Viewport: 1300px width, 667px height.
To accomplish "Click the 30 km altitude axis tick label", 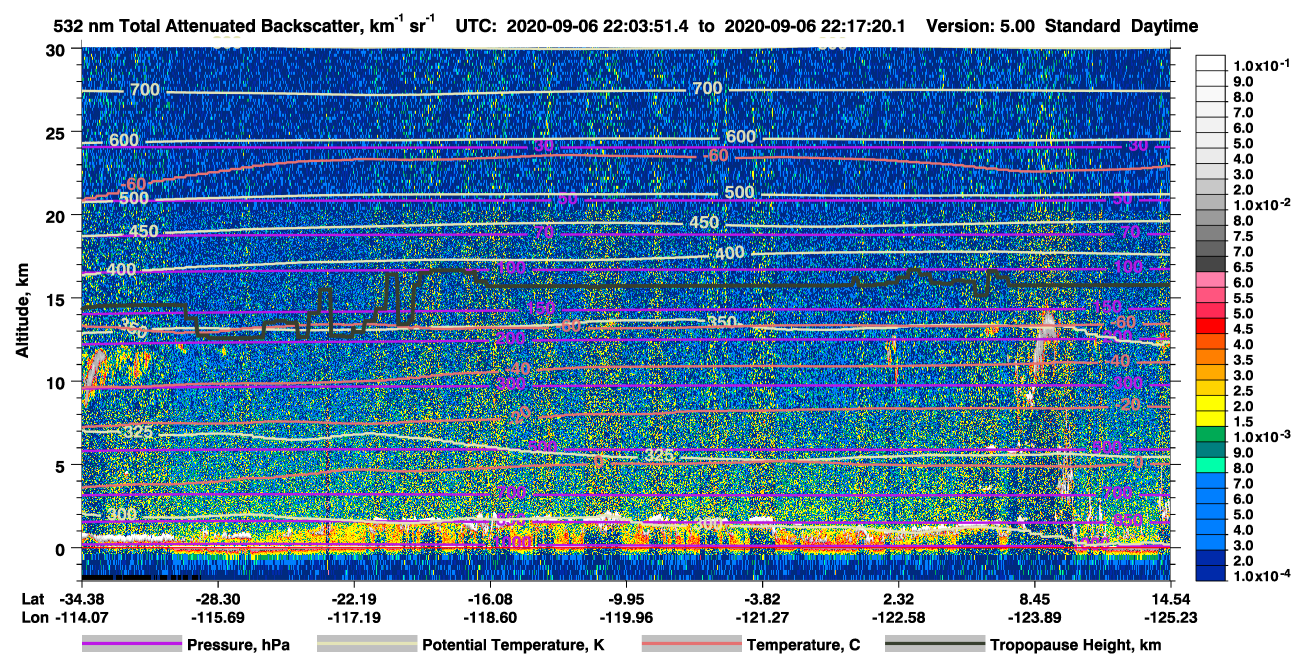I will click(56, 50).
